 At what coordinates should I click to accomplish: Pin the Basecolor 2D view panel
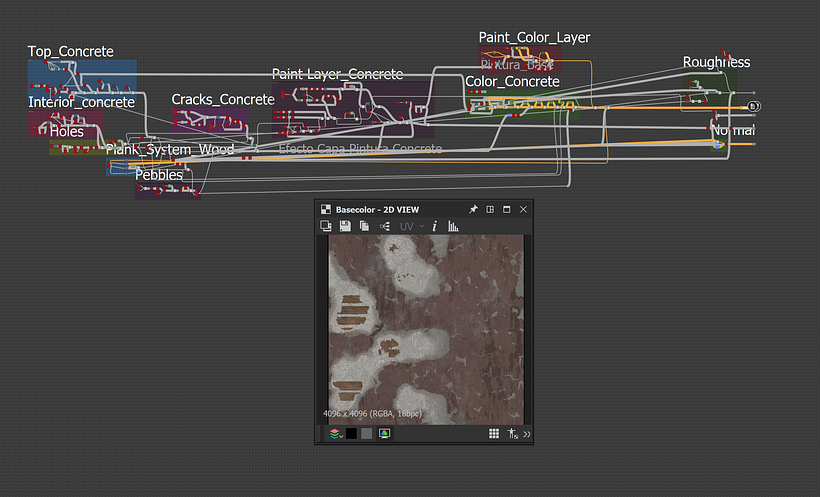point(473,209)
